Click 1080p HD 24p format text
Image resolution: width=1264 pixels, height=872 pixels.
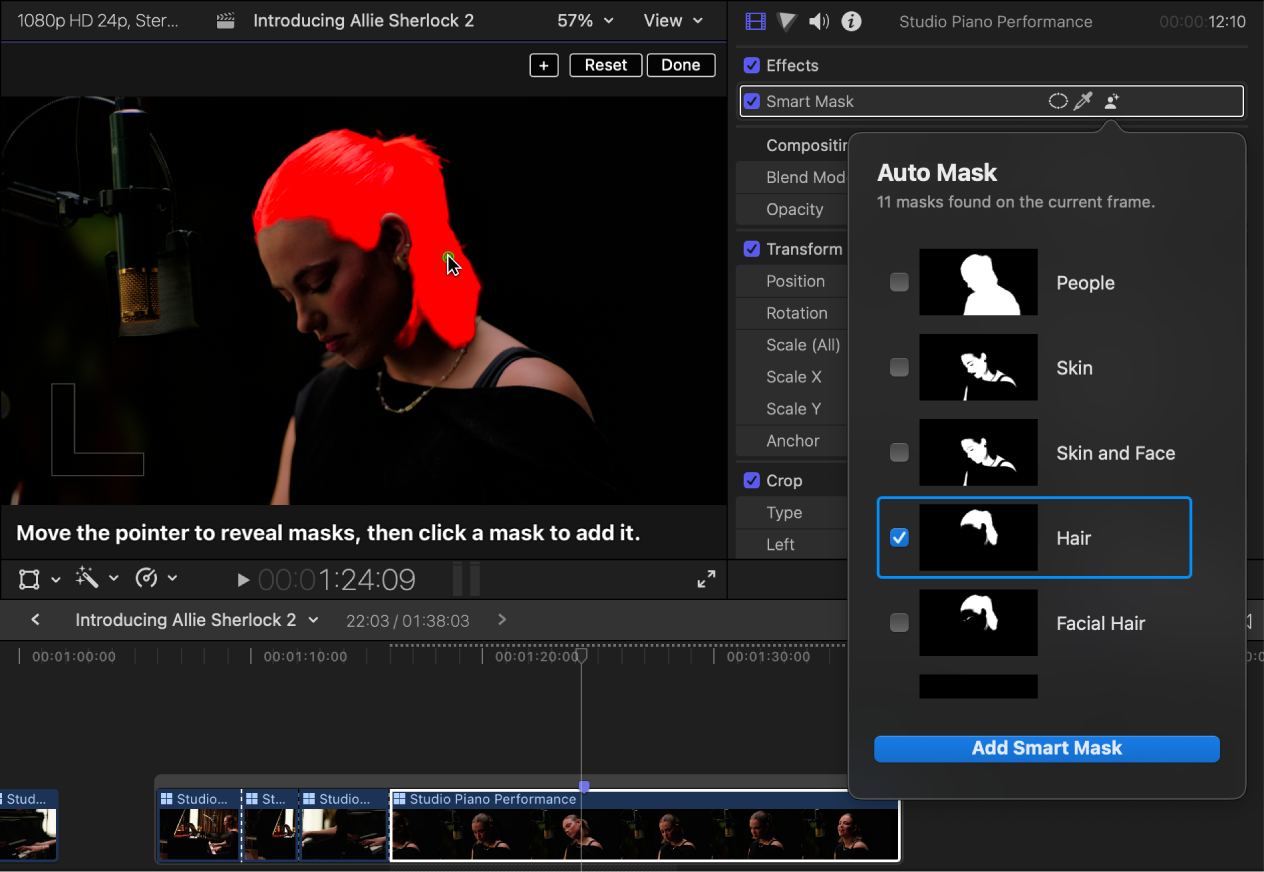pyautogui.click(x=98, y=21)
